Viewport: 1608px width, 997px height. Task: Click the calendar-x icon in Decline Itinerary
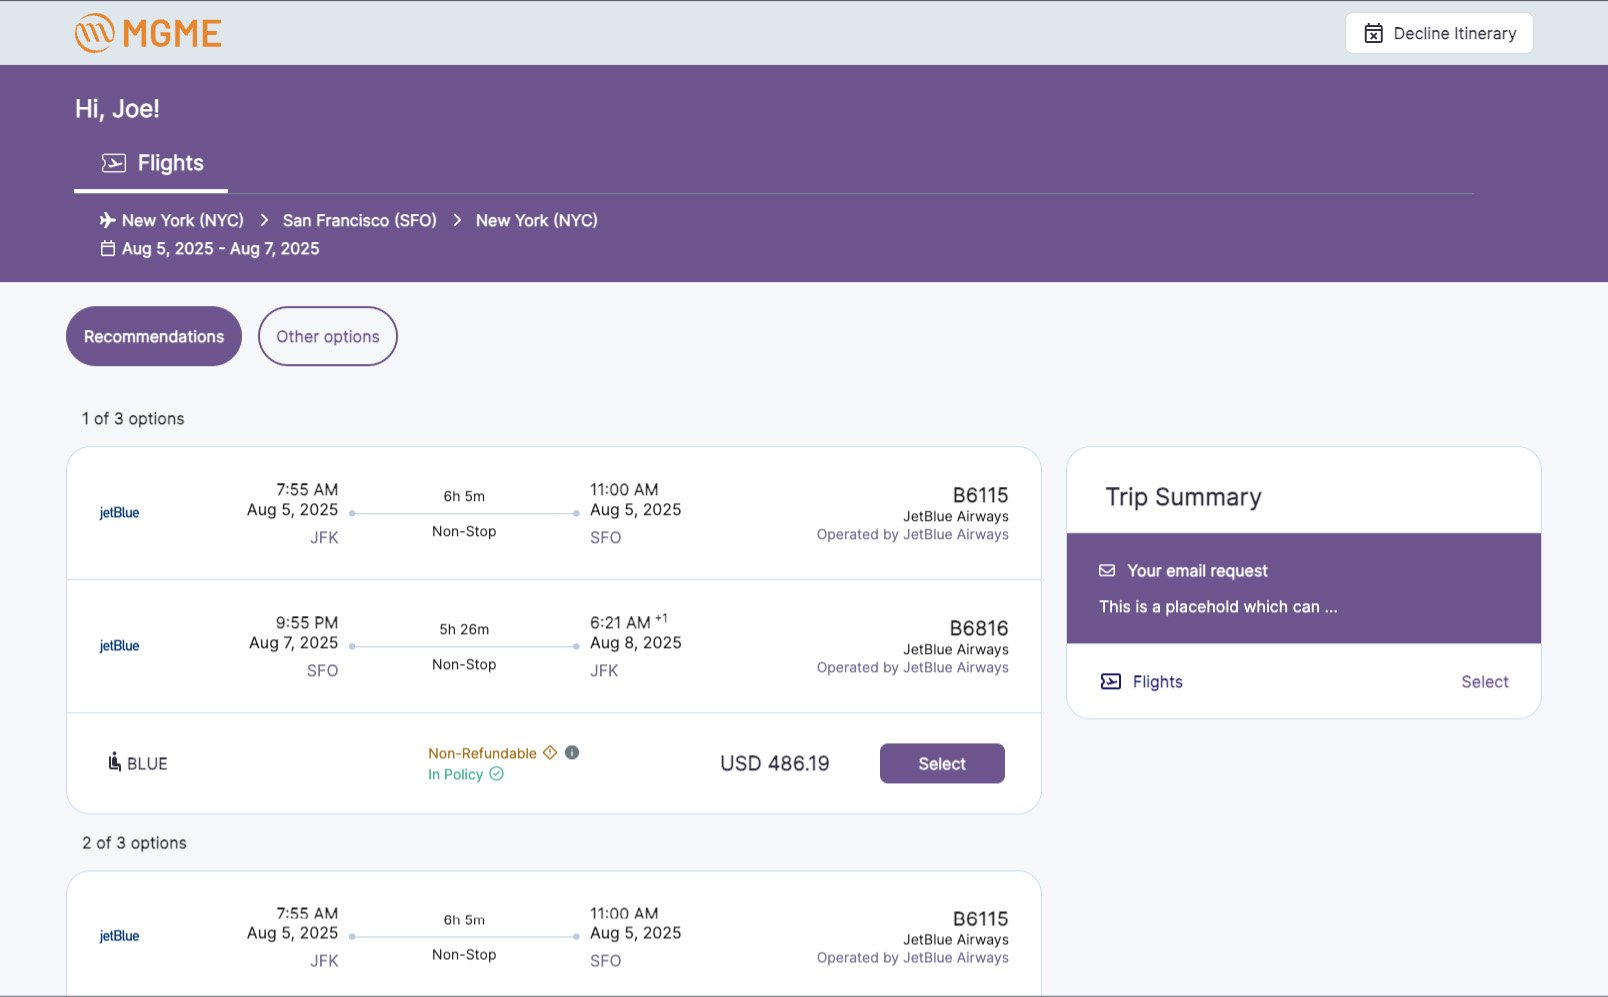1374,33
